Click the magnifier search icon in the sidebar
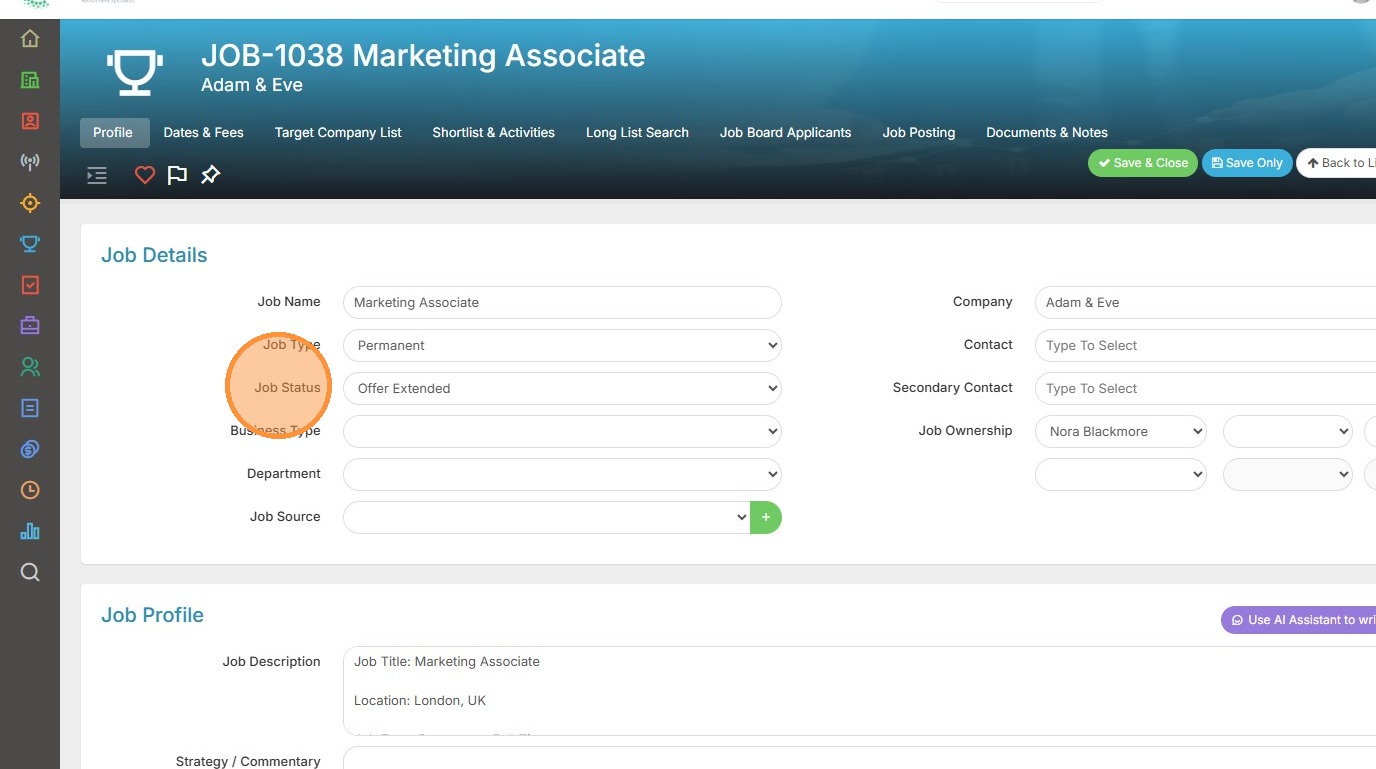The height and width of the screenshot is (769, 1376). (x=30, y=572)
